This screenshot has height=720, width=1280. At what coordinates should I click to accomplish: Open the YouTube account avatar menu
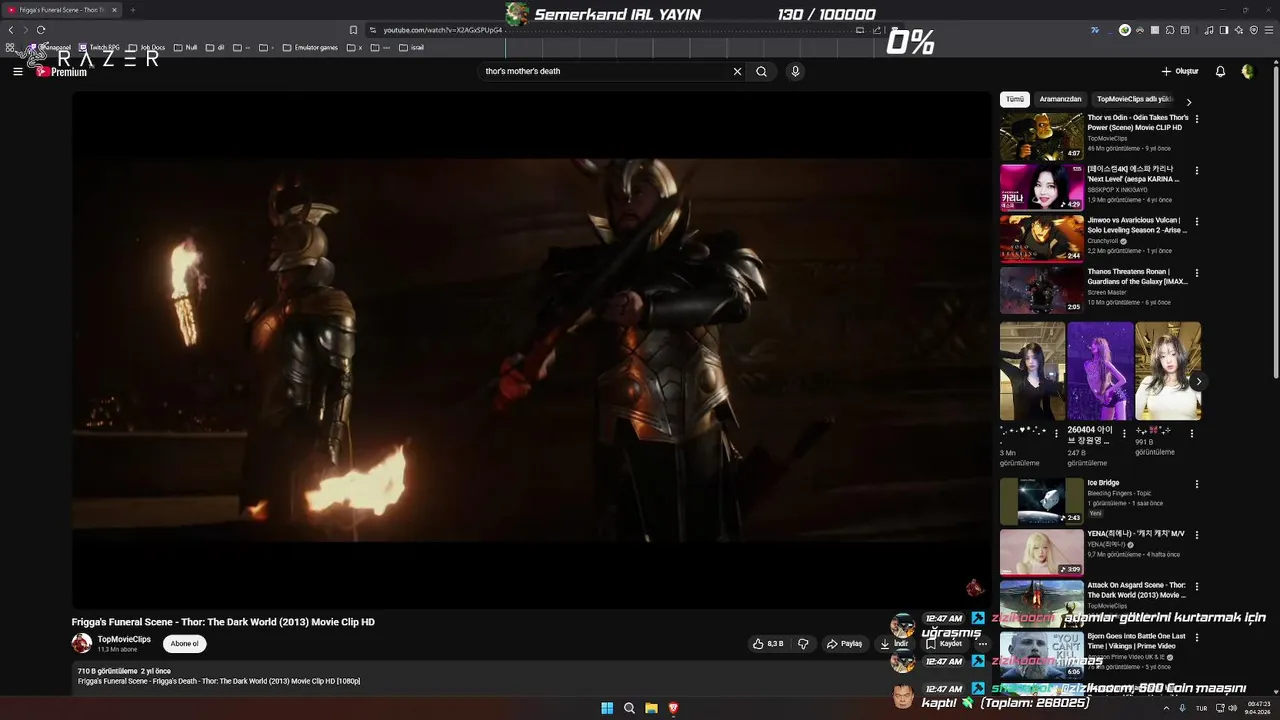1247,71
